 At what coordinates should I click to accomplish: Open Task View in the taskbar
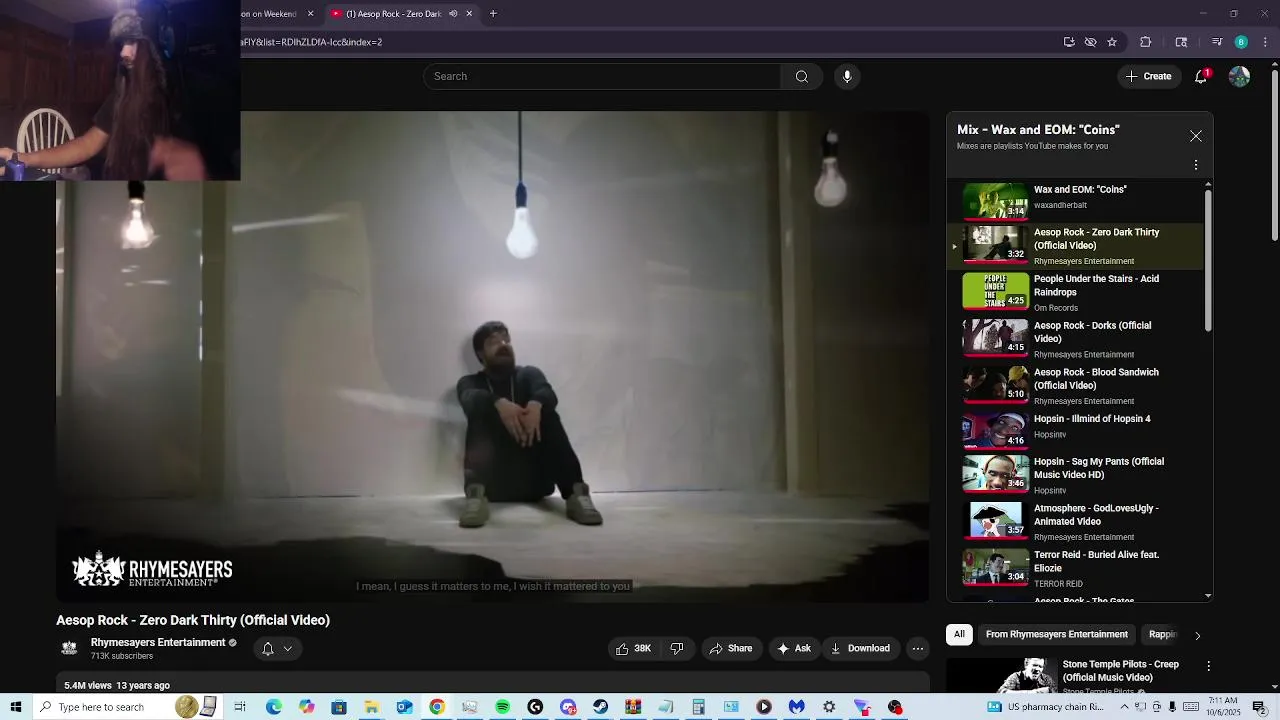(x=240, y=707)
